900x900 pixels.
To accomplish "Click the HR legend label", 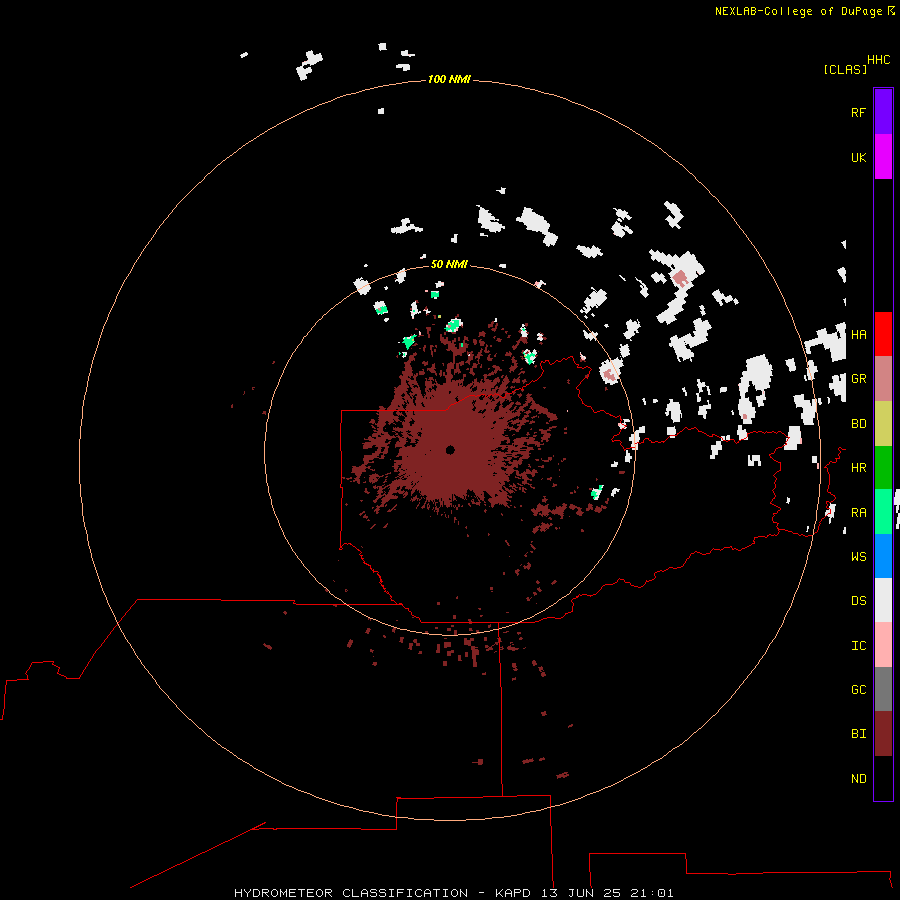I will point(858,468).
